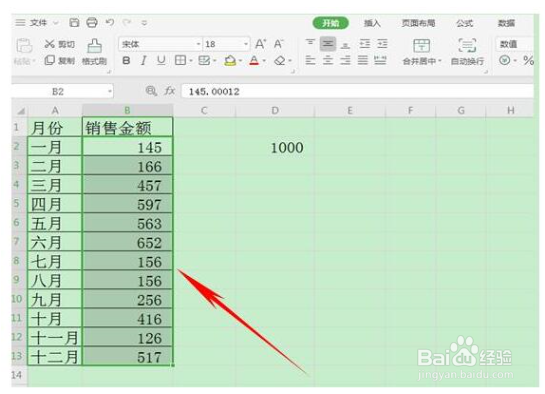Click cell containing 销售金额
Screen dimensions: 545x394
click(x=127, y=128)
